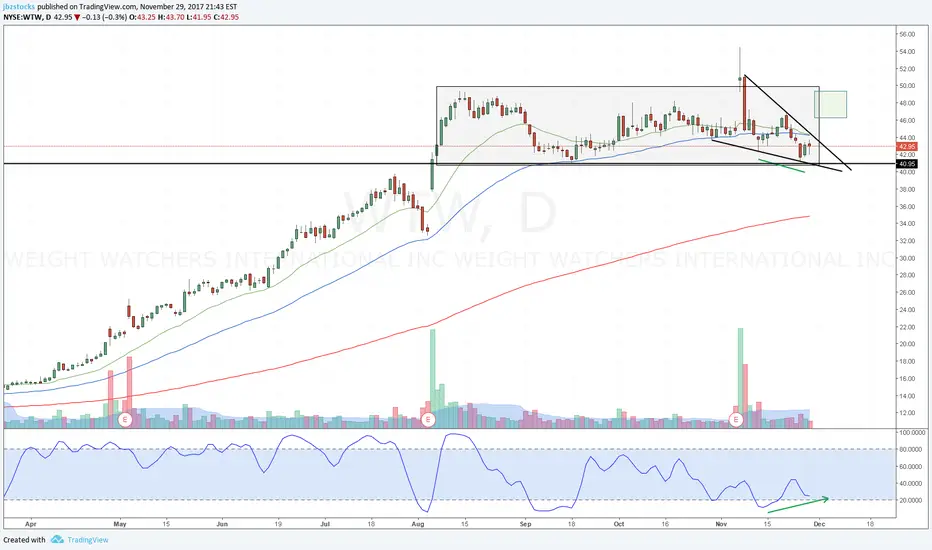Click the H:43.70 high value
Viewport: 932px width, 550px height.
[x=171, y=17]
